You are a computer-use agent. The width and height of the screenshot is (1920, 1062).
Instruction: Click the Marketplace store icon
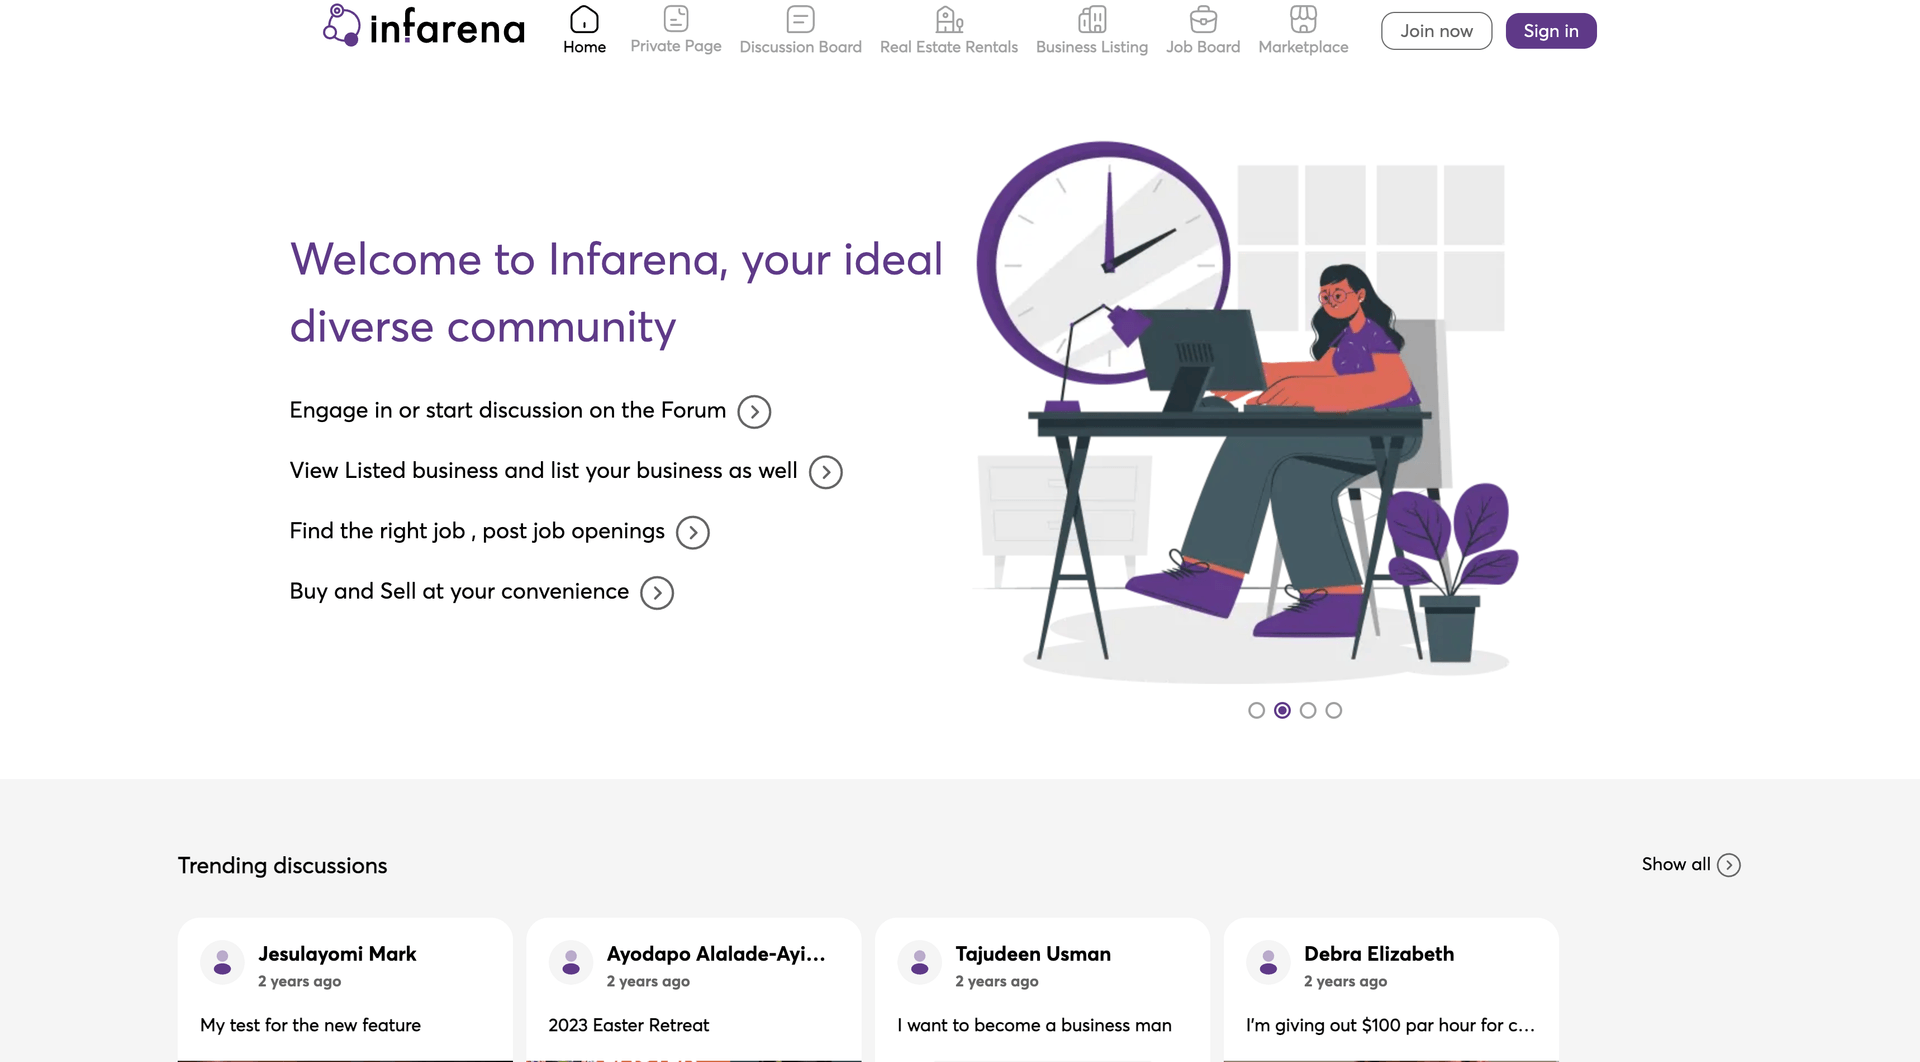1303,19
